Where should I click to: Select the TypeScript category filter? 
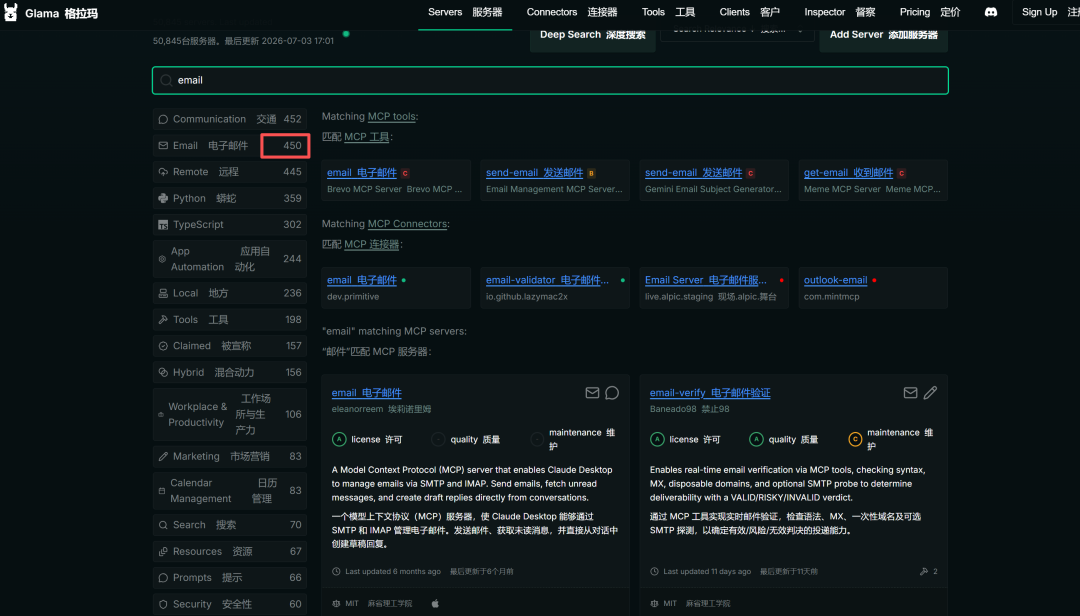point(230,225)
